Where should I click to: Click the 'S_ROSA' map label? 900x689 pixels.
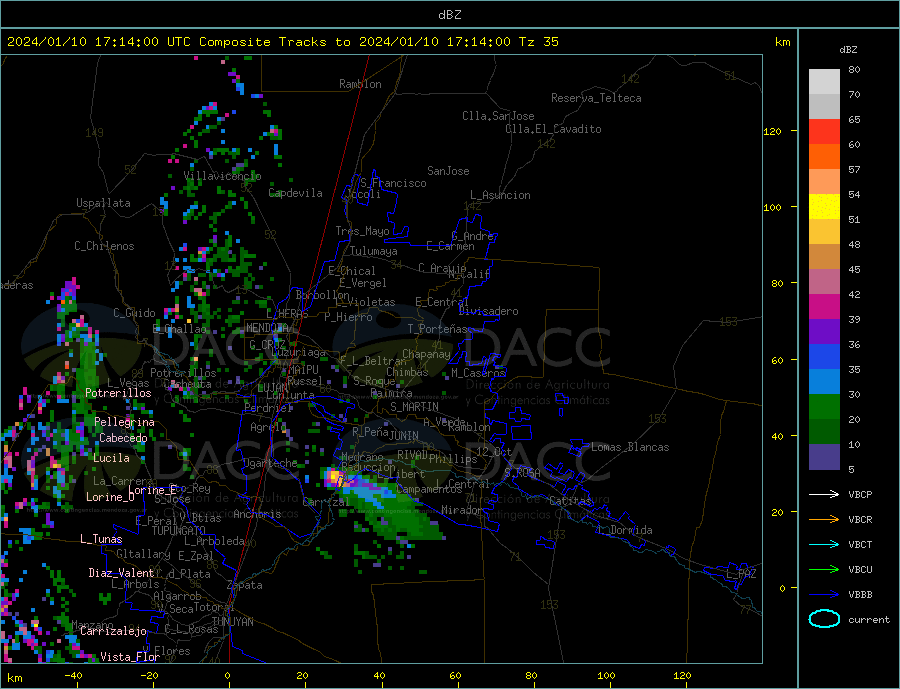(522, 473)
